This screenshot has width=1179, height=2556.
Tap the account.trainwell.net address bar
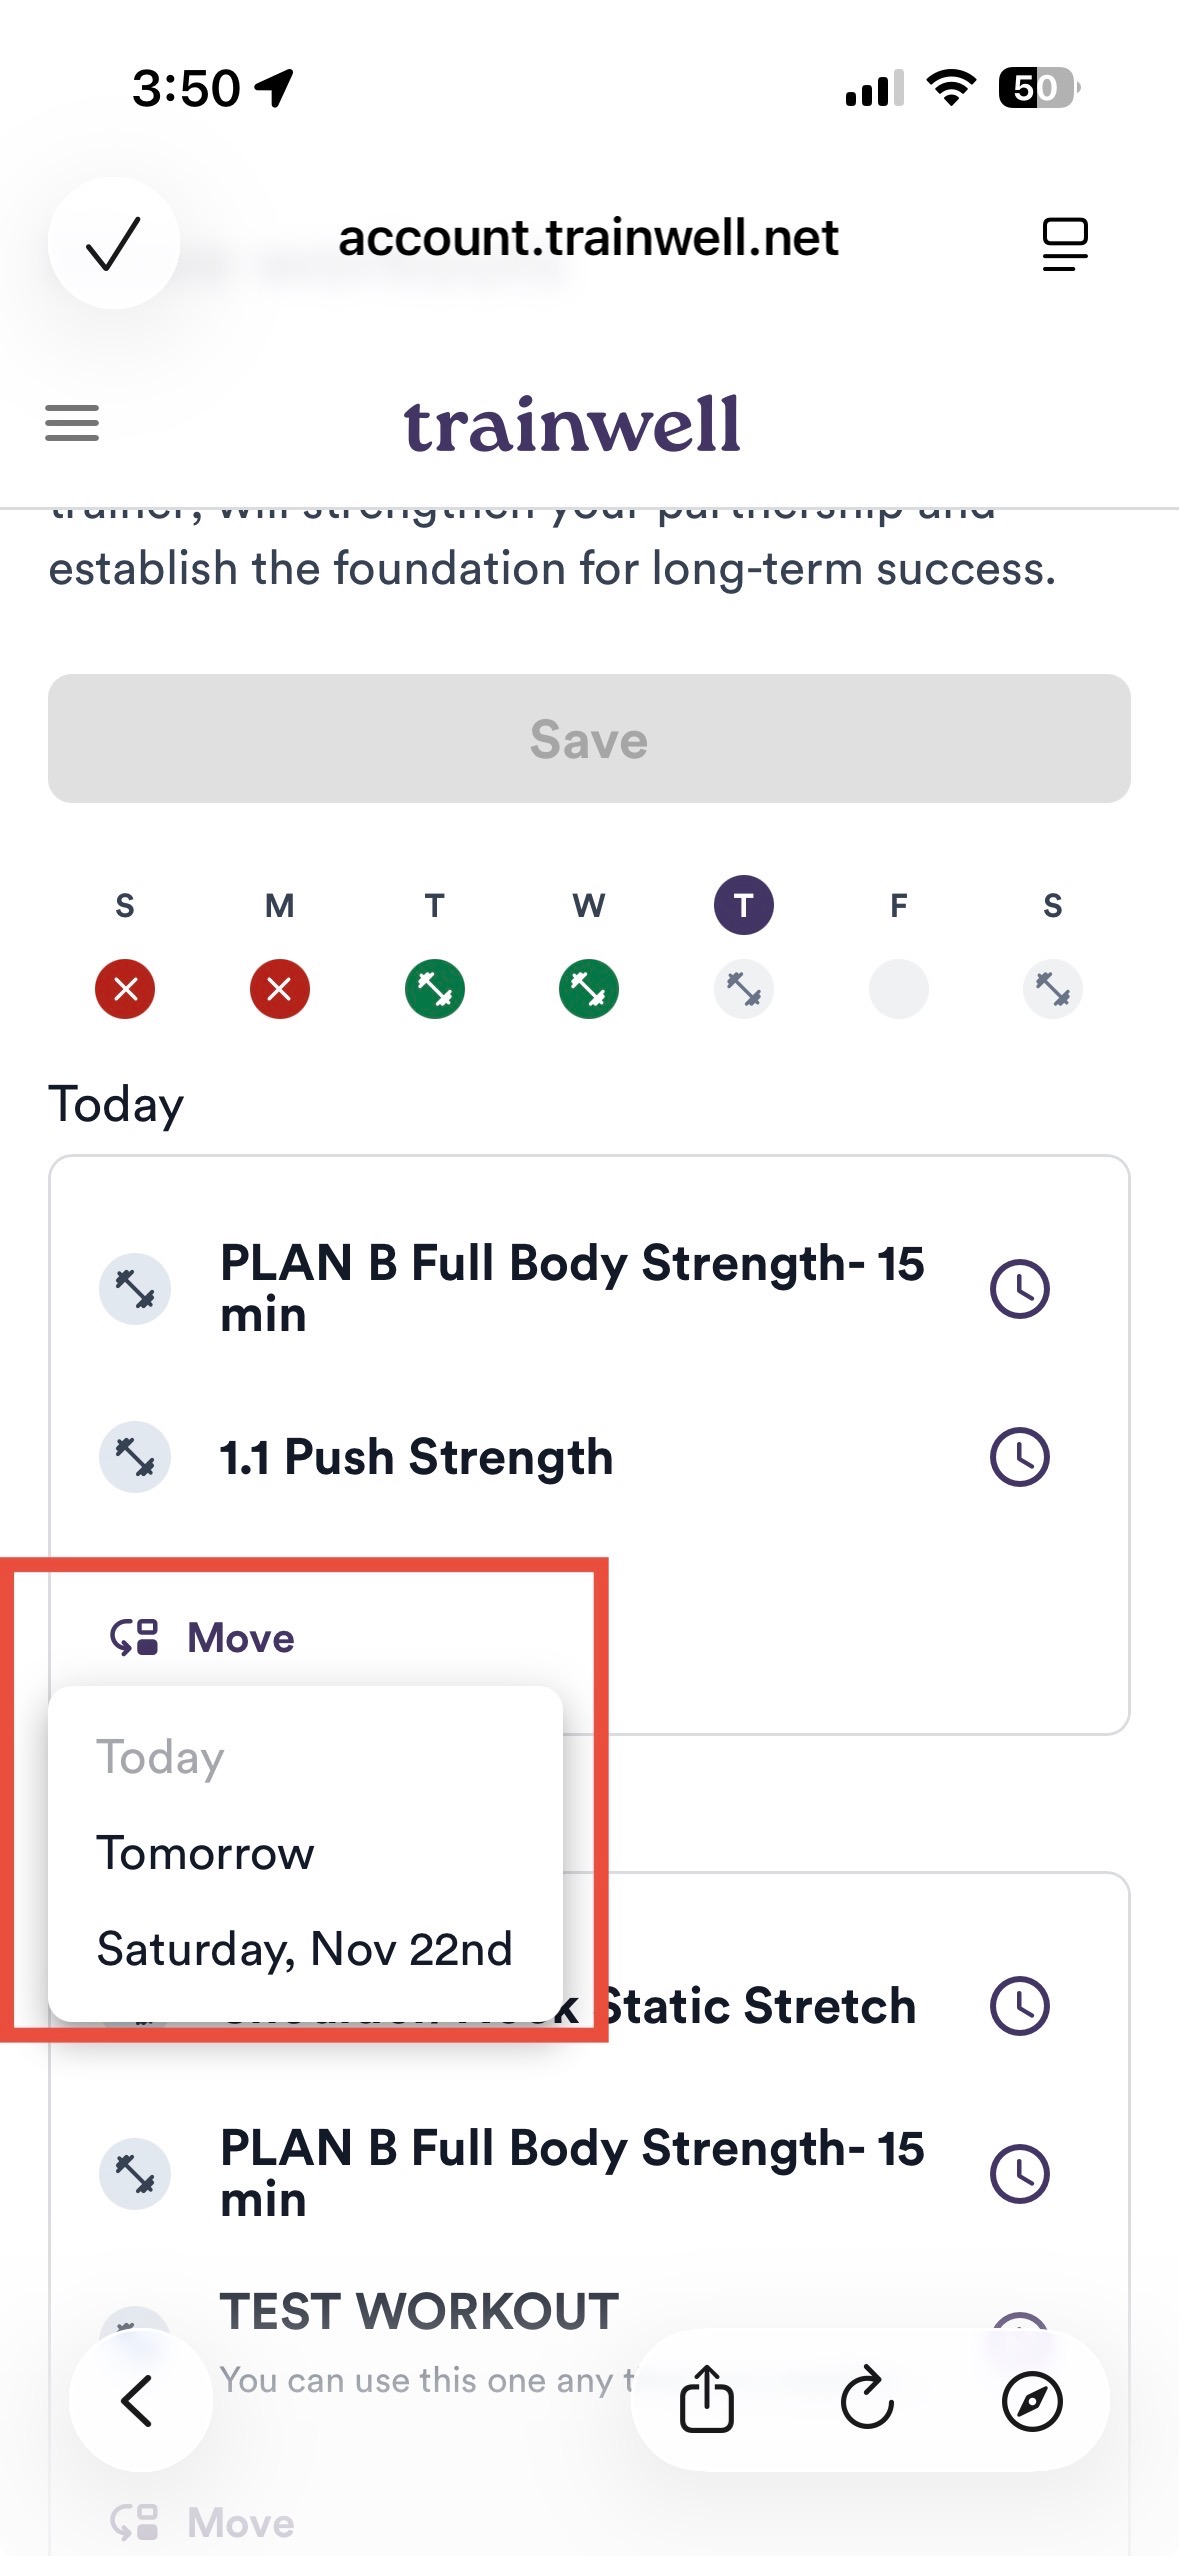pos(588,239)
